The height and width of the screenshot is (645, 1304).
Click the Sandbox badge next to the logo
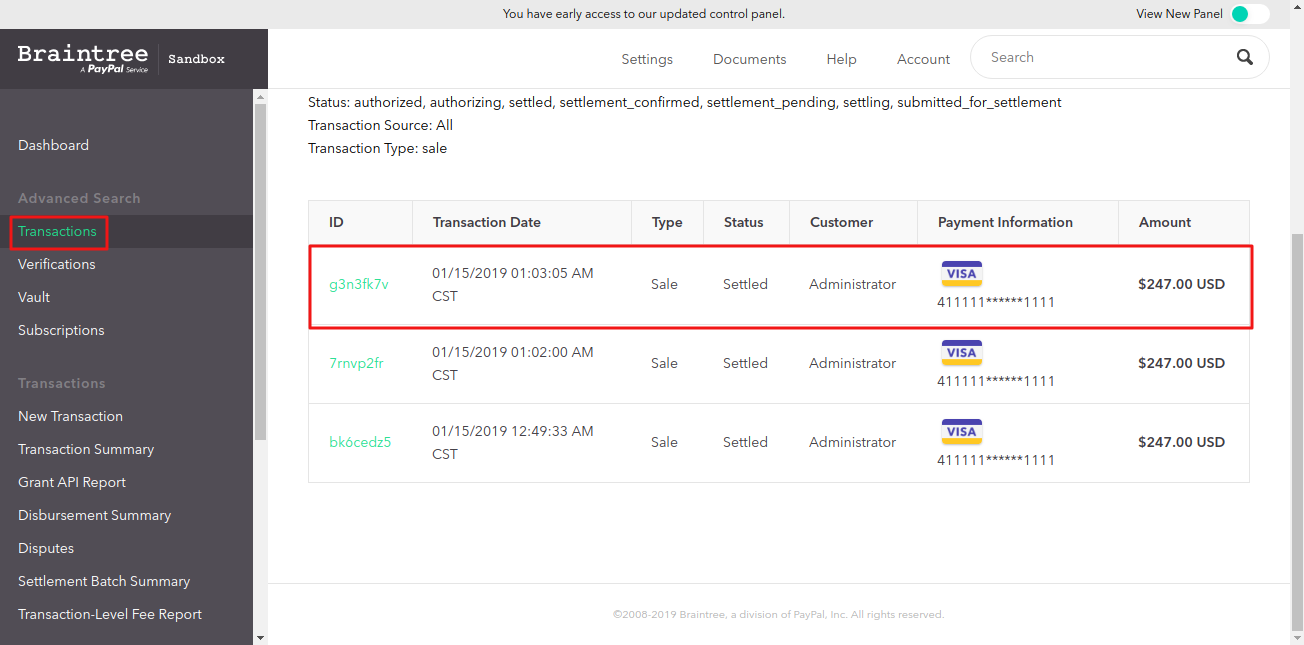195,58
